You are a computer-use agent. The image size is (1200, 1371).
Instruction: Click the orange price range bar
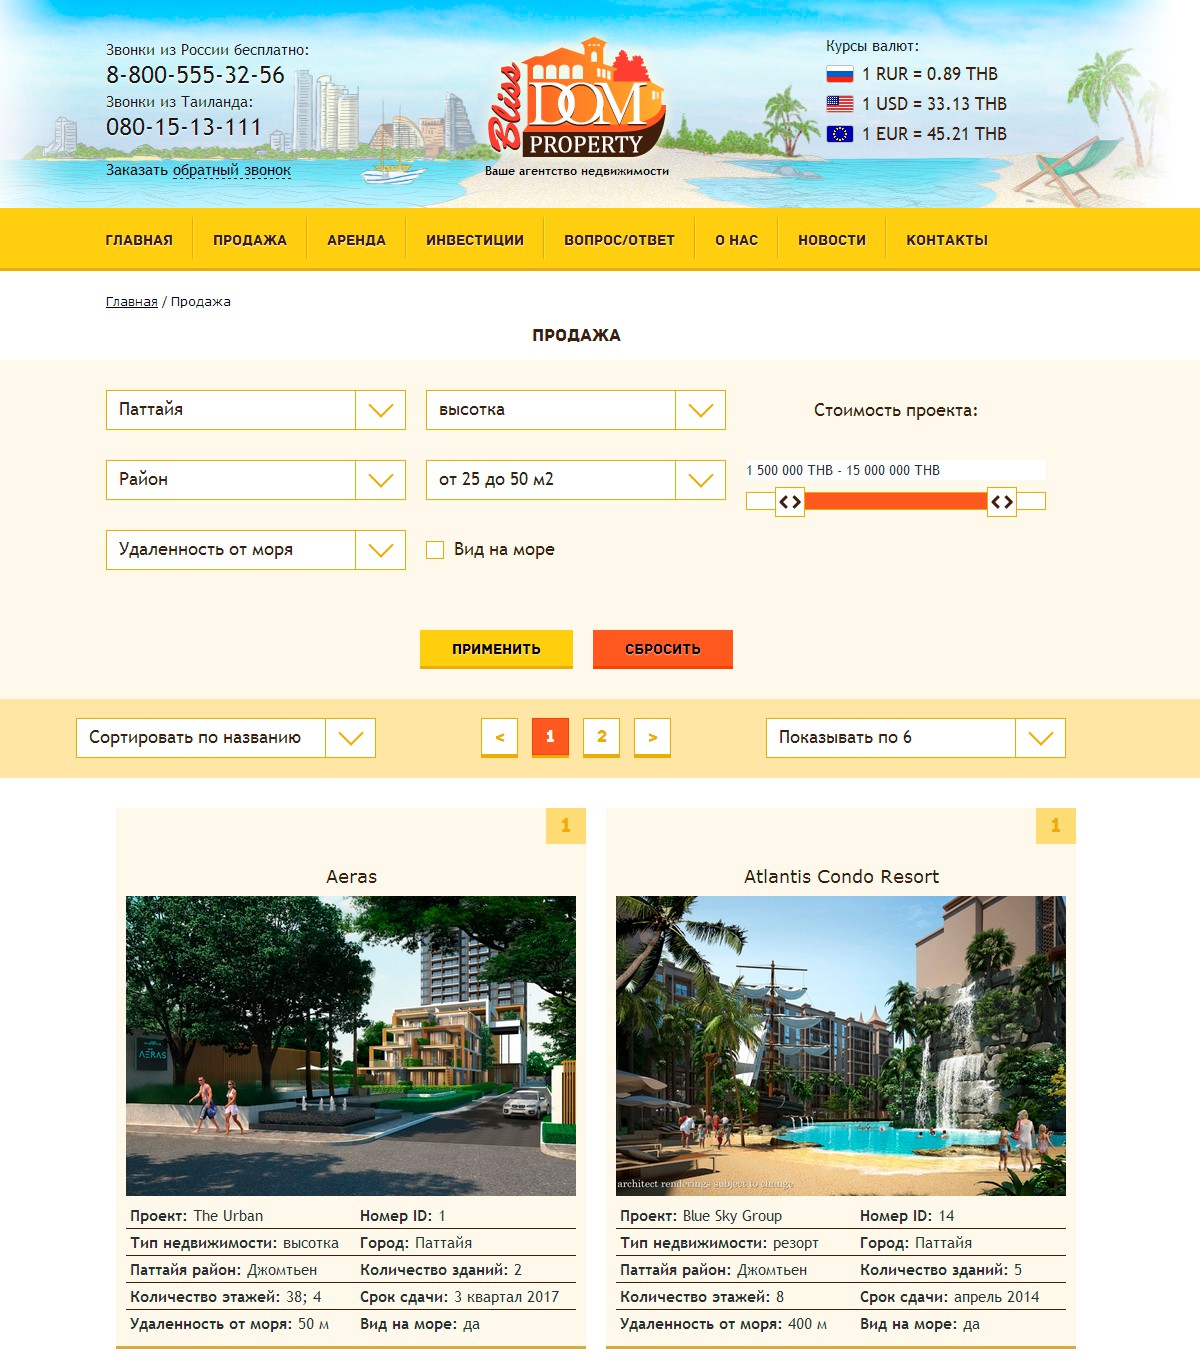(896, 501)
